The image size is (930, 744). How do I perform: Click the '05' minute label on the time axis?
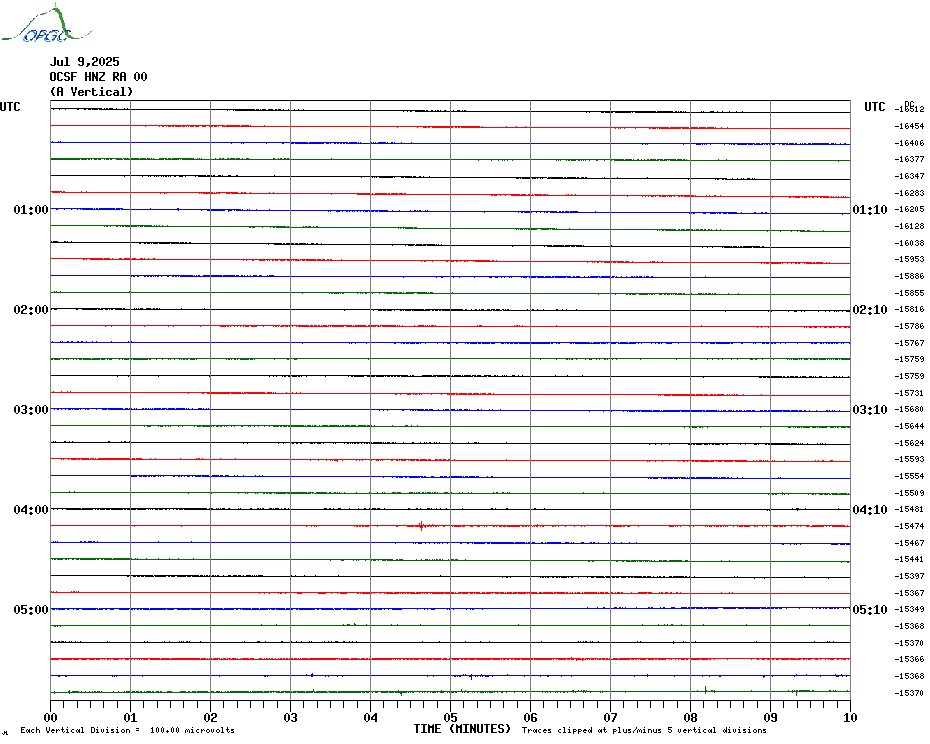451,718
